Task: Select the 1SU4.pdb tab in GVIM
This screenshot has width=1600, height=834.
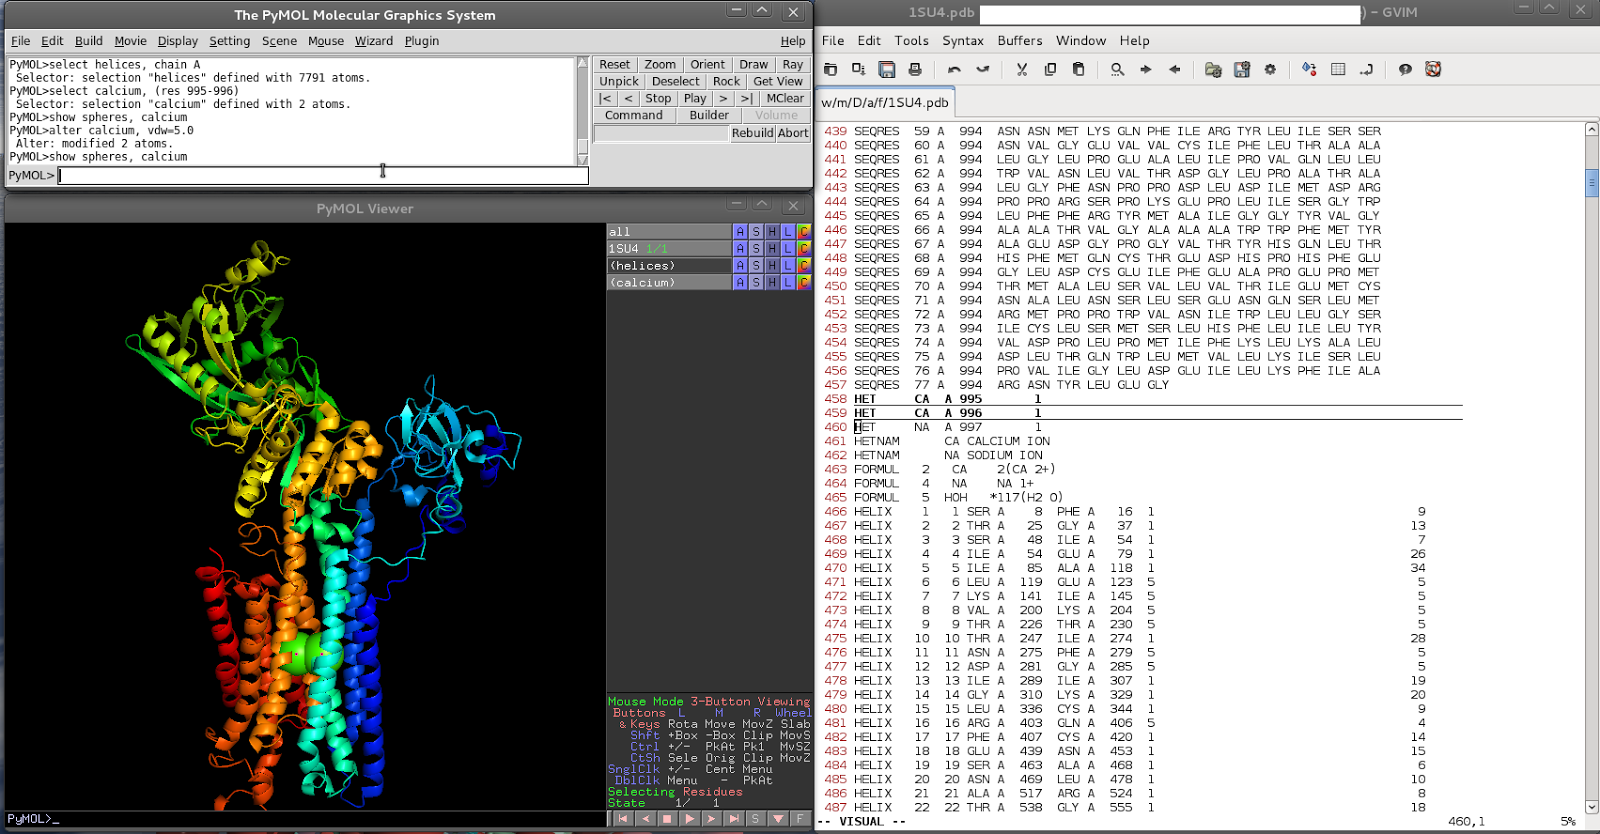Action: [885, 102]
